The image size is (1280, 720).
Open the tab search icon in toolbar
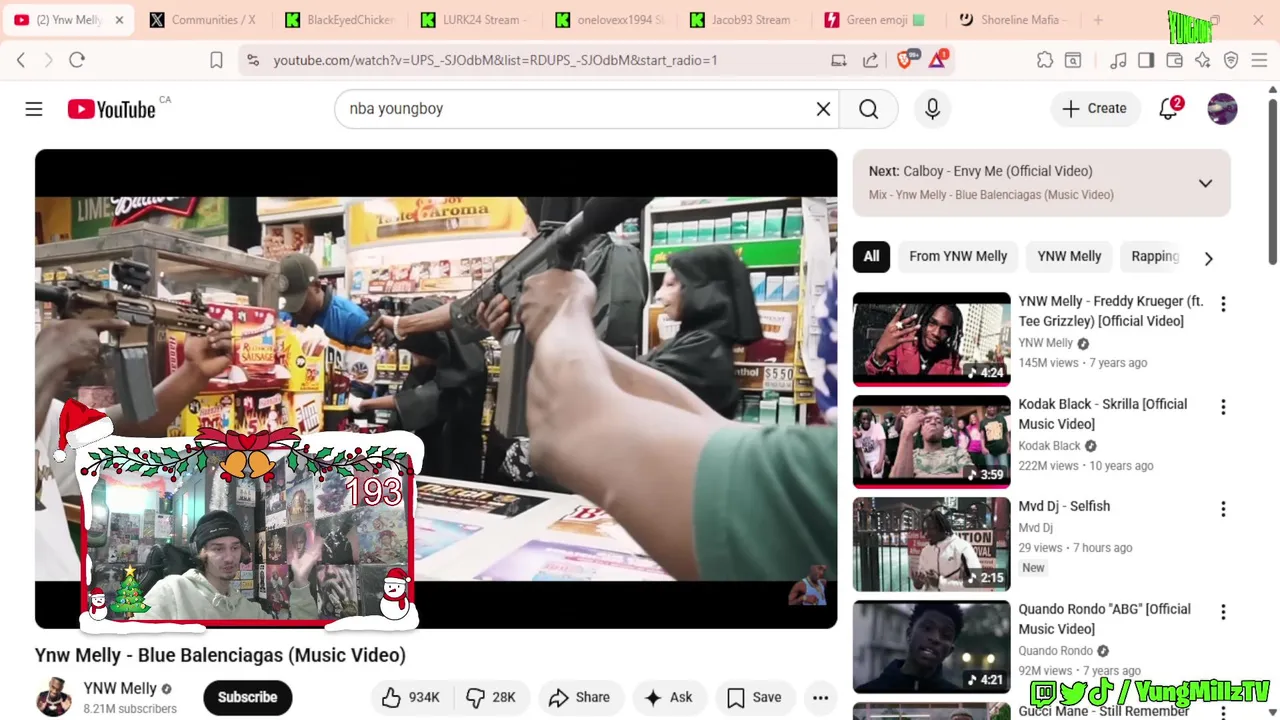click(1073, 60)
